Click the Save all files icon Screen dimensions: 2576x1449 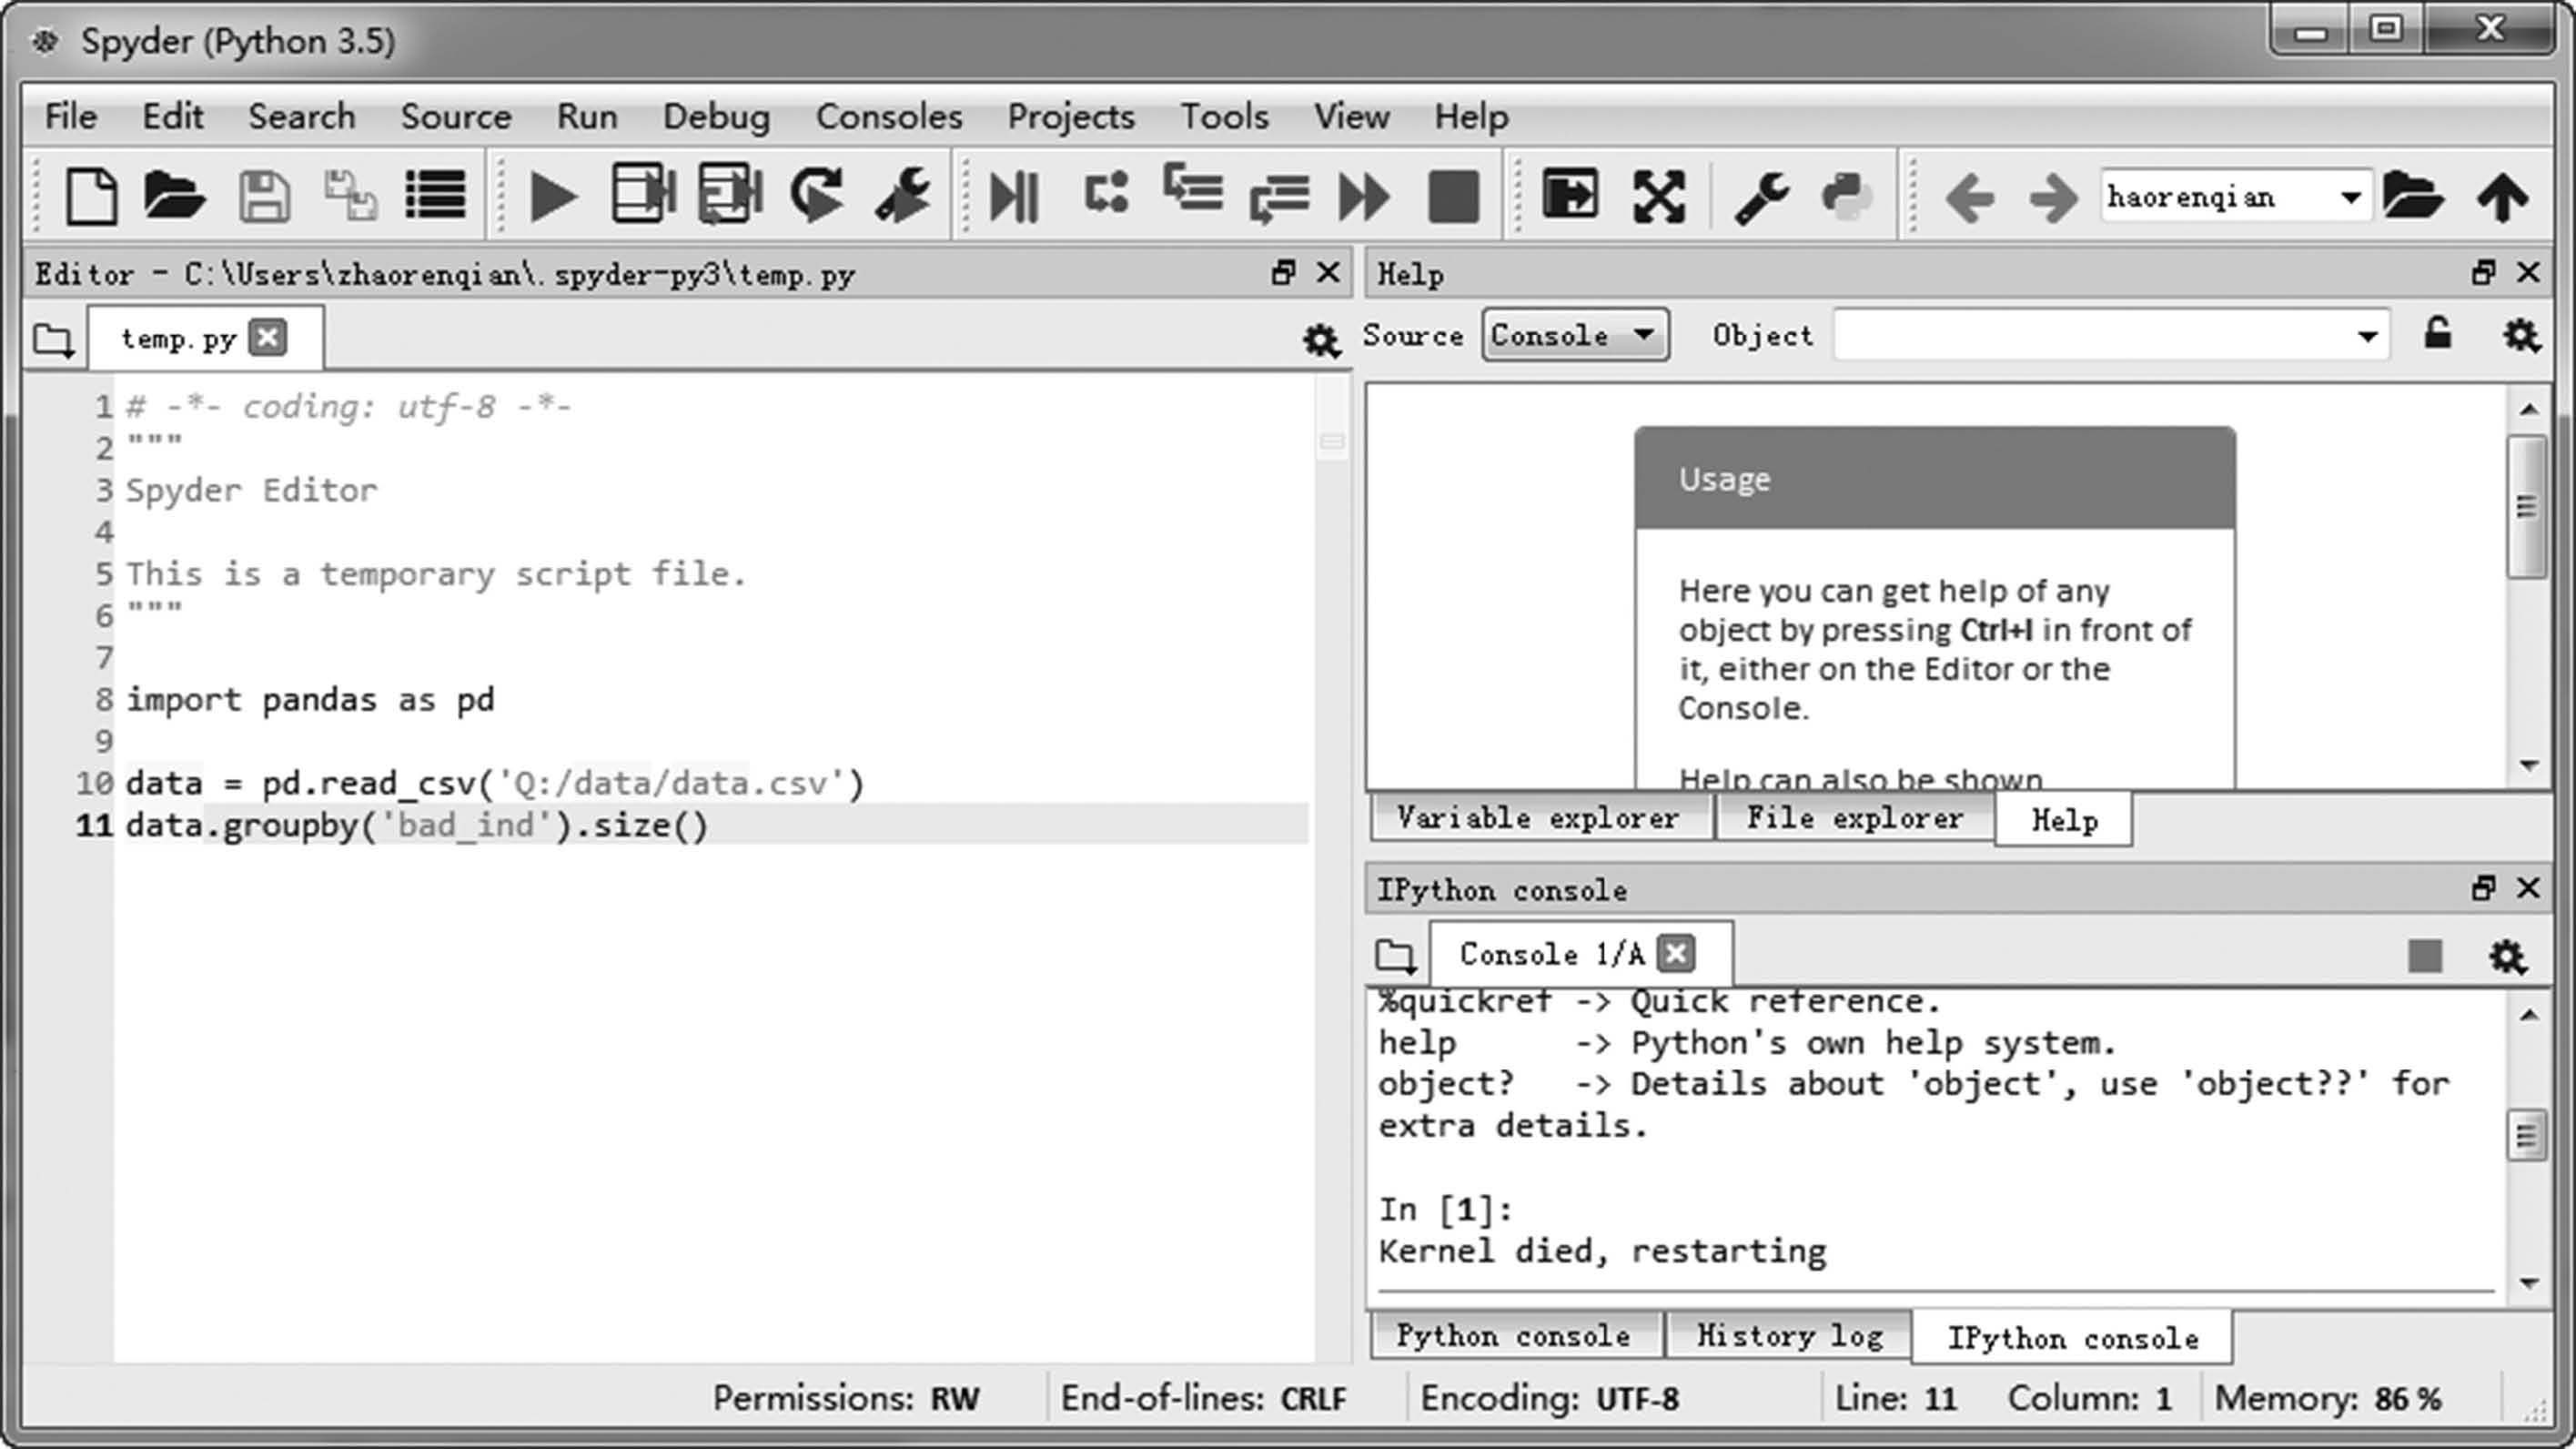350,195
